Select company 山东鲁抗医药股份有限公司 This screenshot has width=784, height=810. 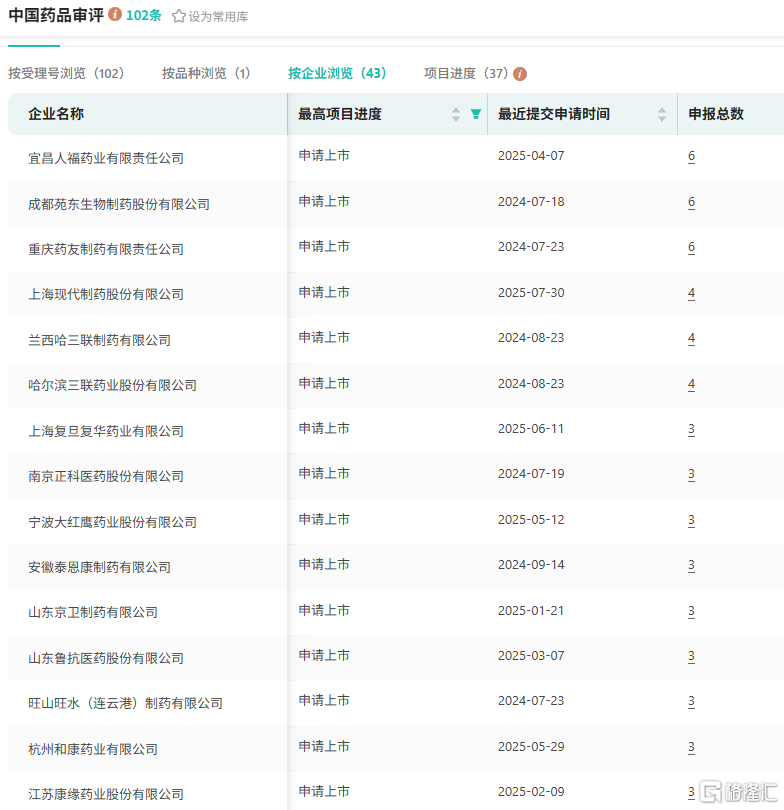pos(106,659)
